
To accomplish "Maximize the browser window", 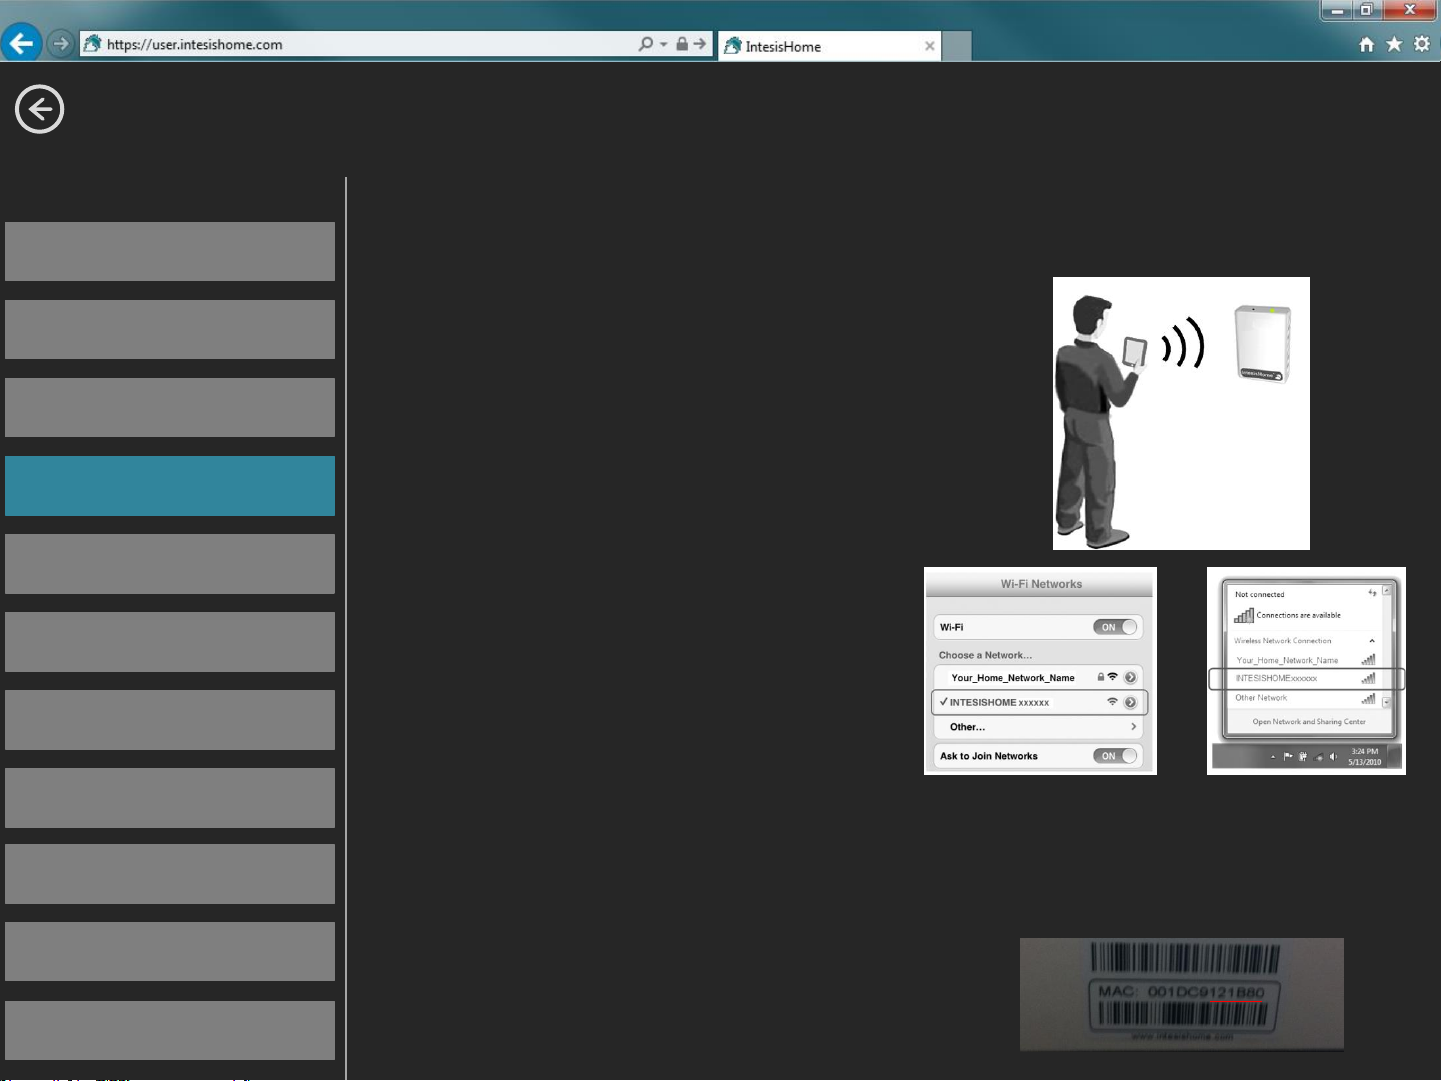I will (1366, 10).
